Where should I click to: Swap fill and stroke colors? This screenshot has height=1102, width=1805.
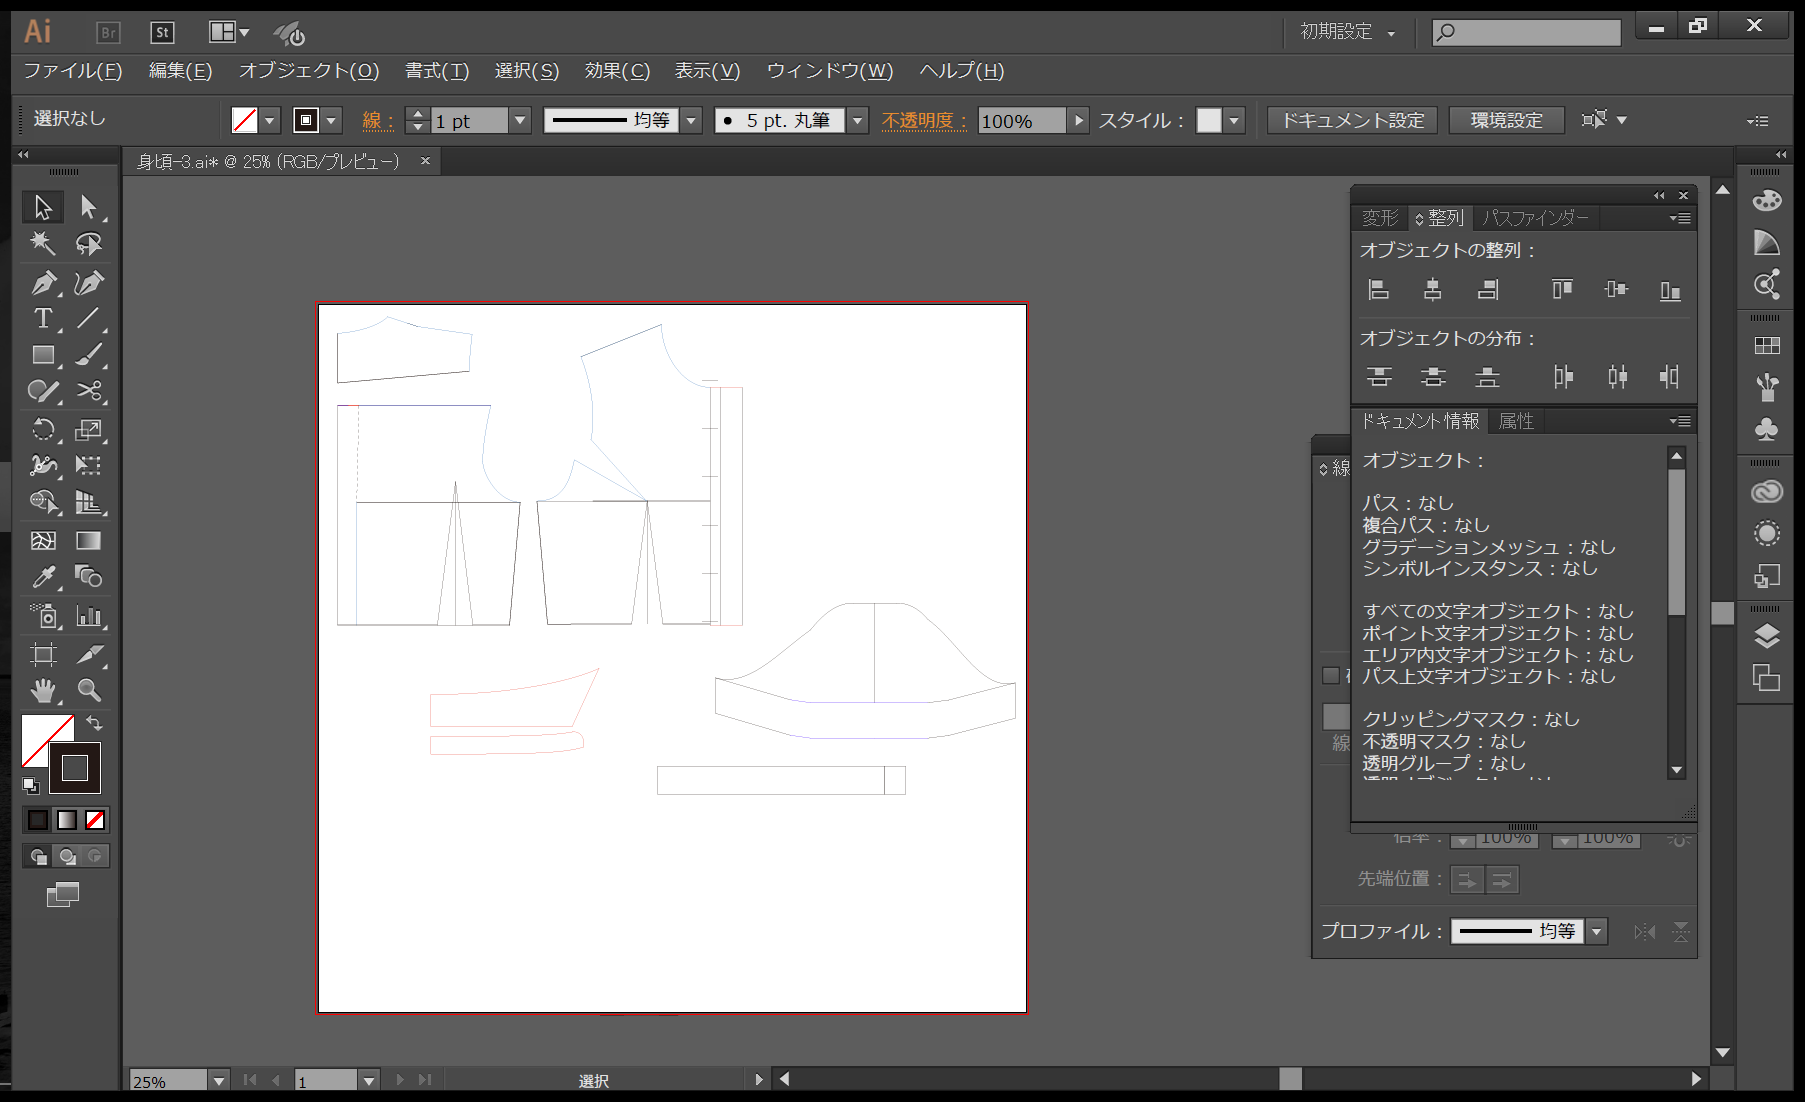[x=94, y=723]
